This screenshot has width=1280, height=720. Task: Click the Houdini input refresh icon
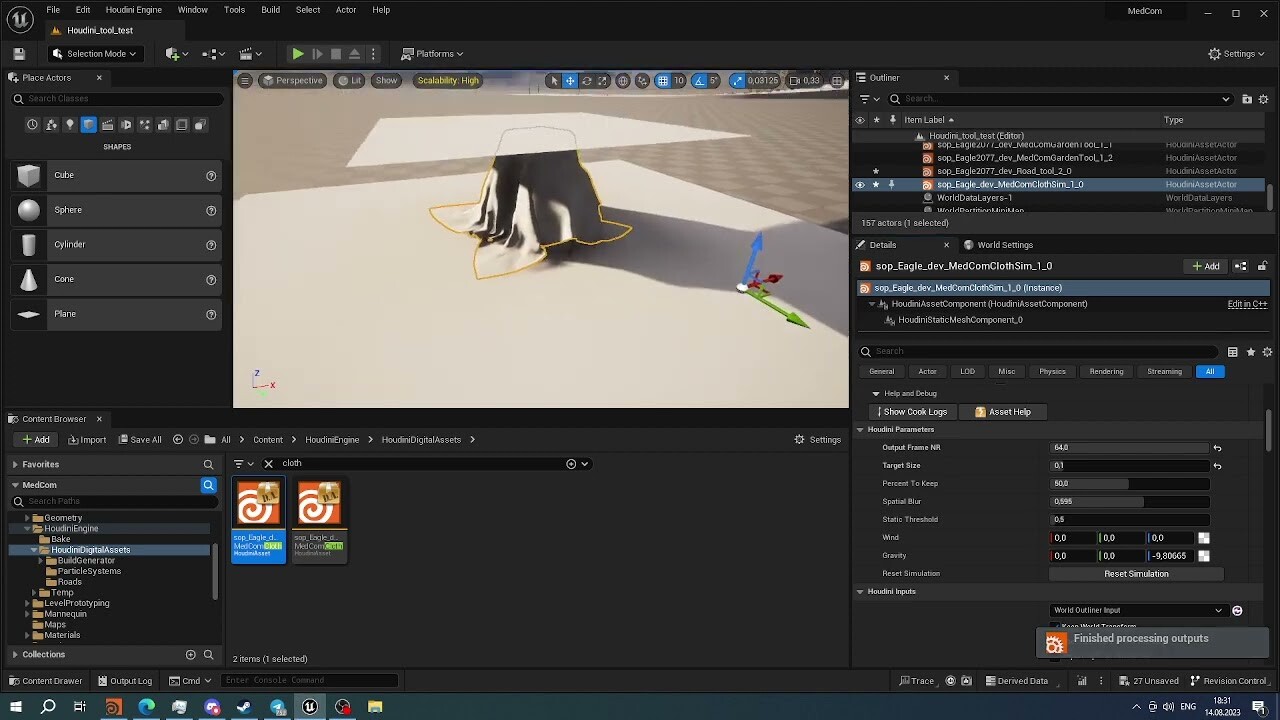pyautogui.click(x=1237, y=611)
